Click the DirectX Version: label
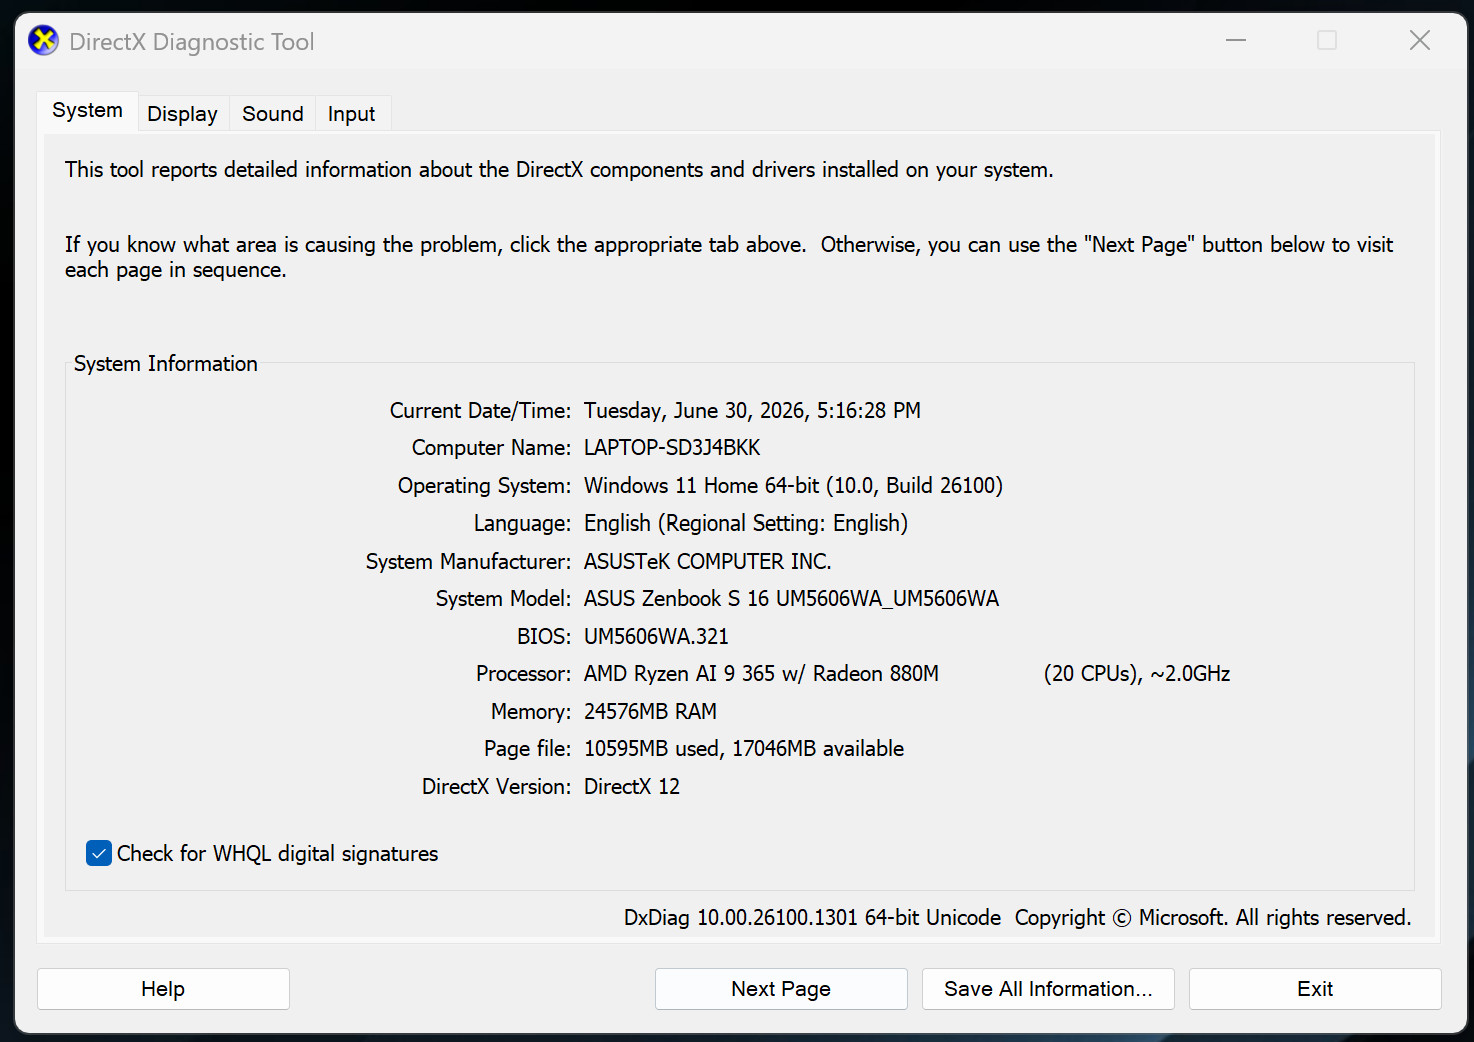The height and width of the screenshot is (1042, 1474). 497,787
